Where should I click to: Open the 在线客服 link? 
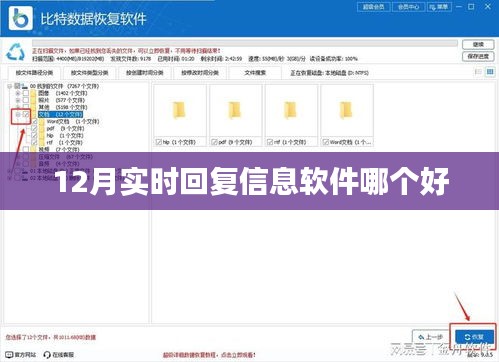[x=59, y=355]
